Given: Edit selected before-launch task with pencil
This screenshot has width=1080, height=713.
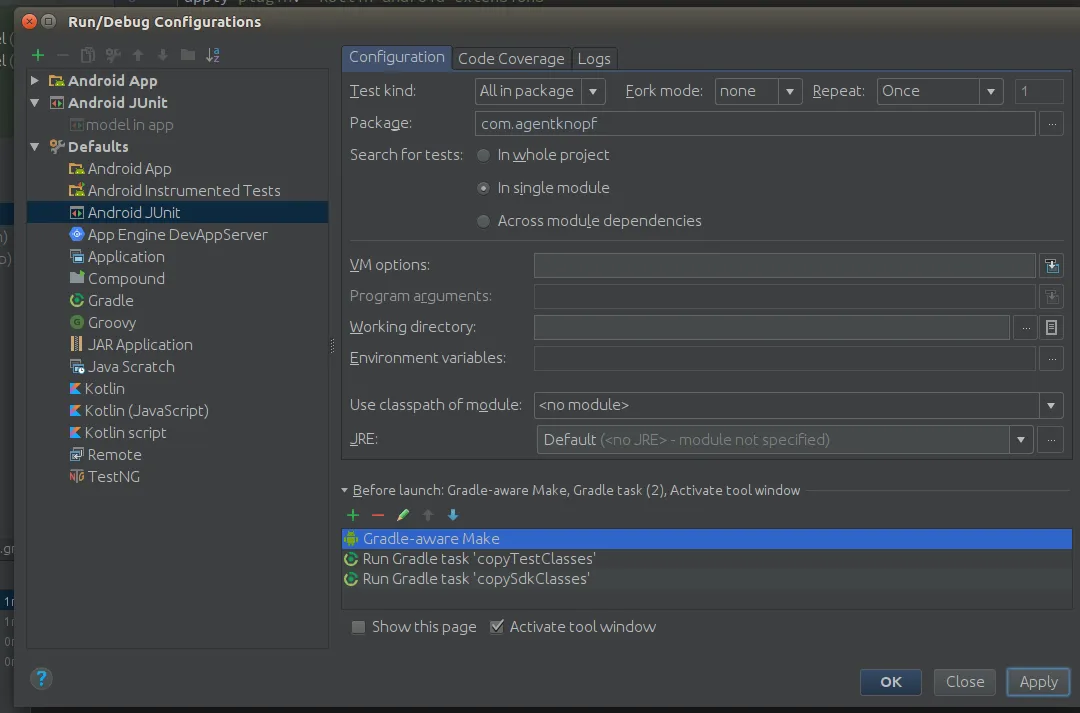Looking at the screenshot, I should [403, 515].
